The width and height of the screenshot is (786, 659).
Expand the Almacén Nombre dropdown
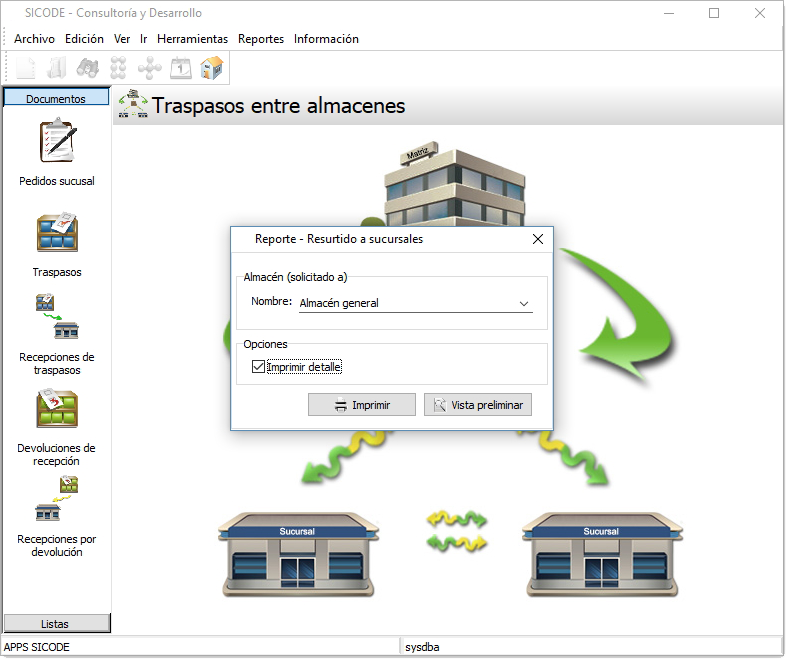[x=523, y=303]
